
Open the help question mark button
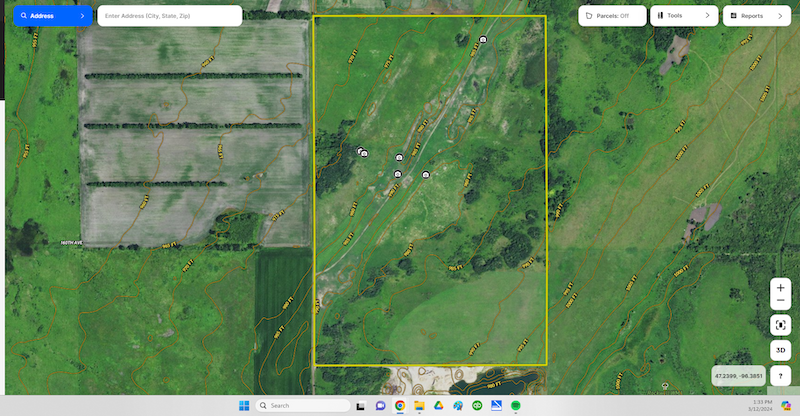point(780,376)
